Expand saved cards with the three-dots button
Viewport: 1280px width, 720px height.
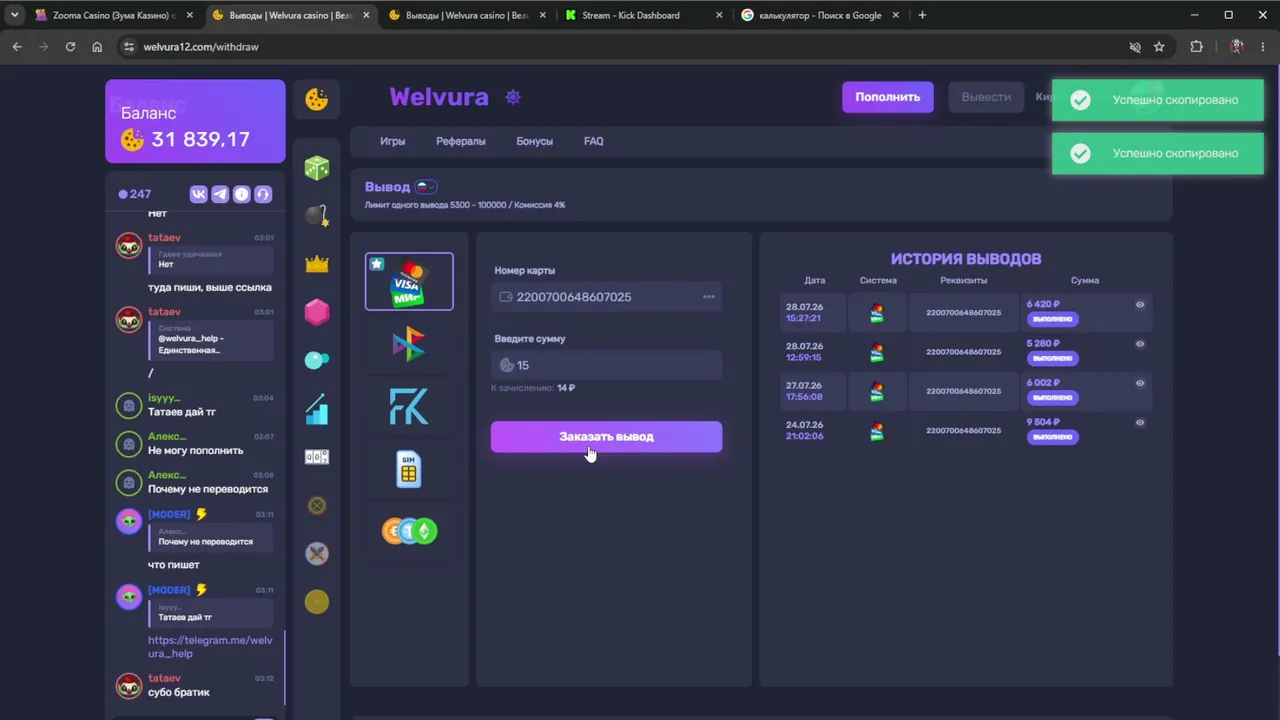pos(709,297)
